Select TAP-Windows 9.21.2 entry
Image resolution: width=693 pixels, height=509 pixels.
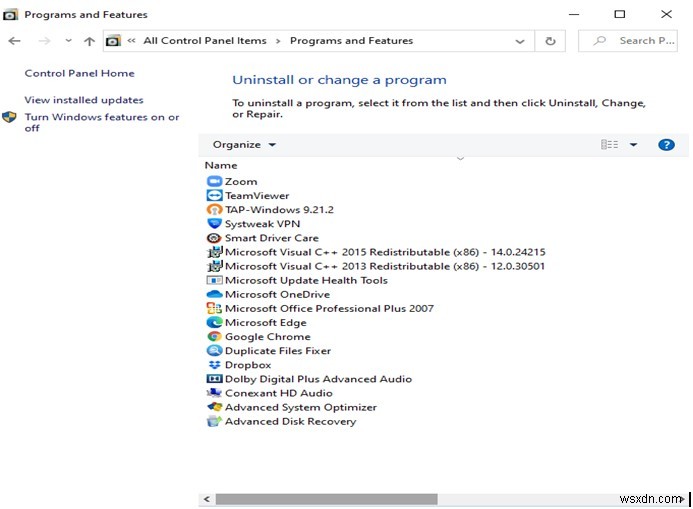pyautogui.click(x=279, y=210)
